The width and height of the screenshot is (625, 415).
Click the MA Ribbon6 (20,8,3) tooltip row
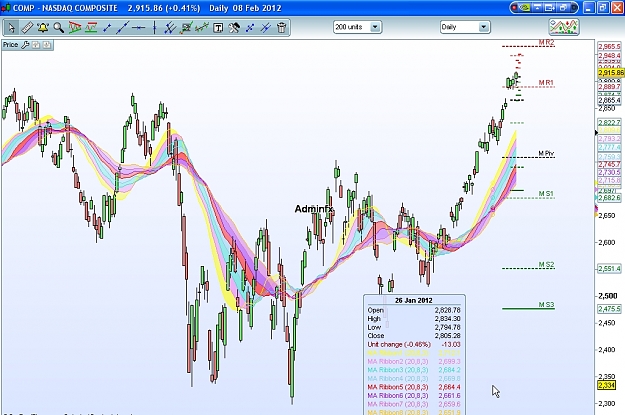pos(414,395)
